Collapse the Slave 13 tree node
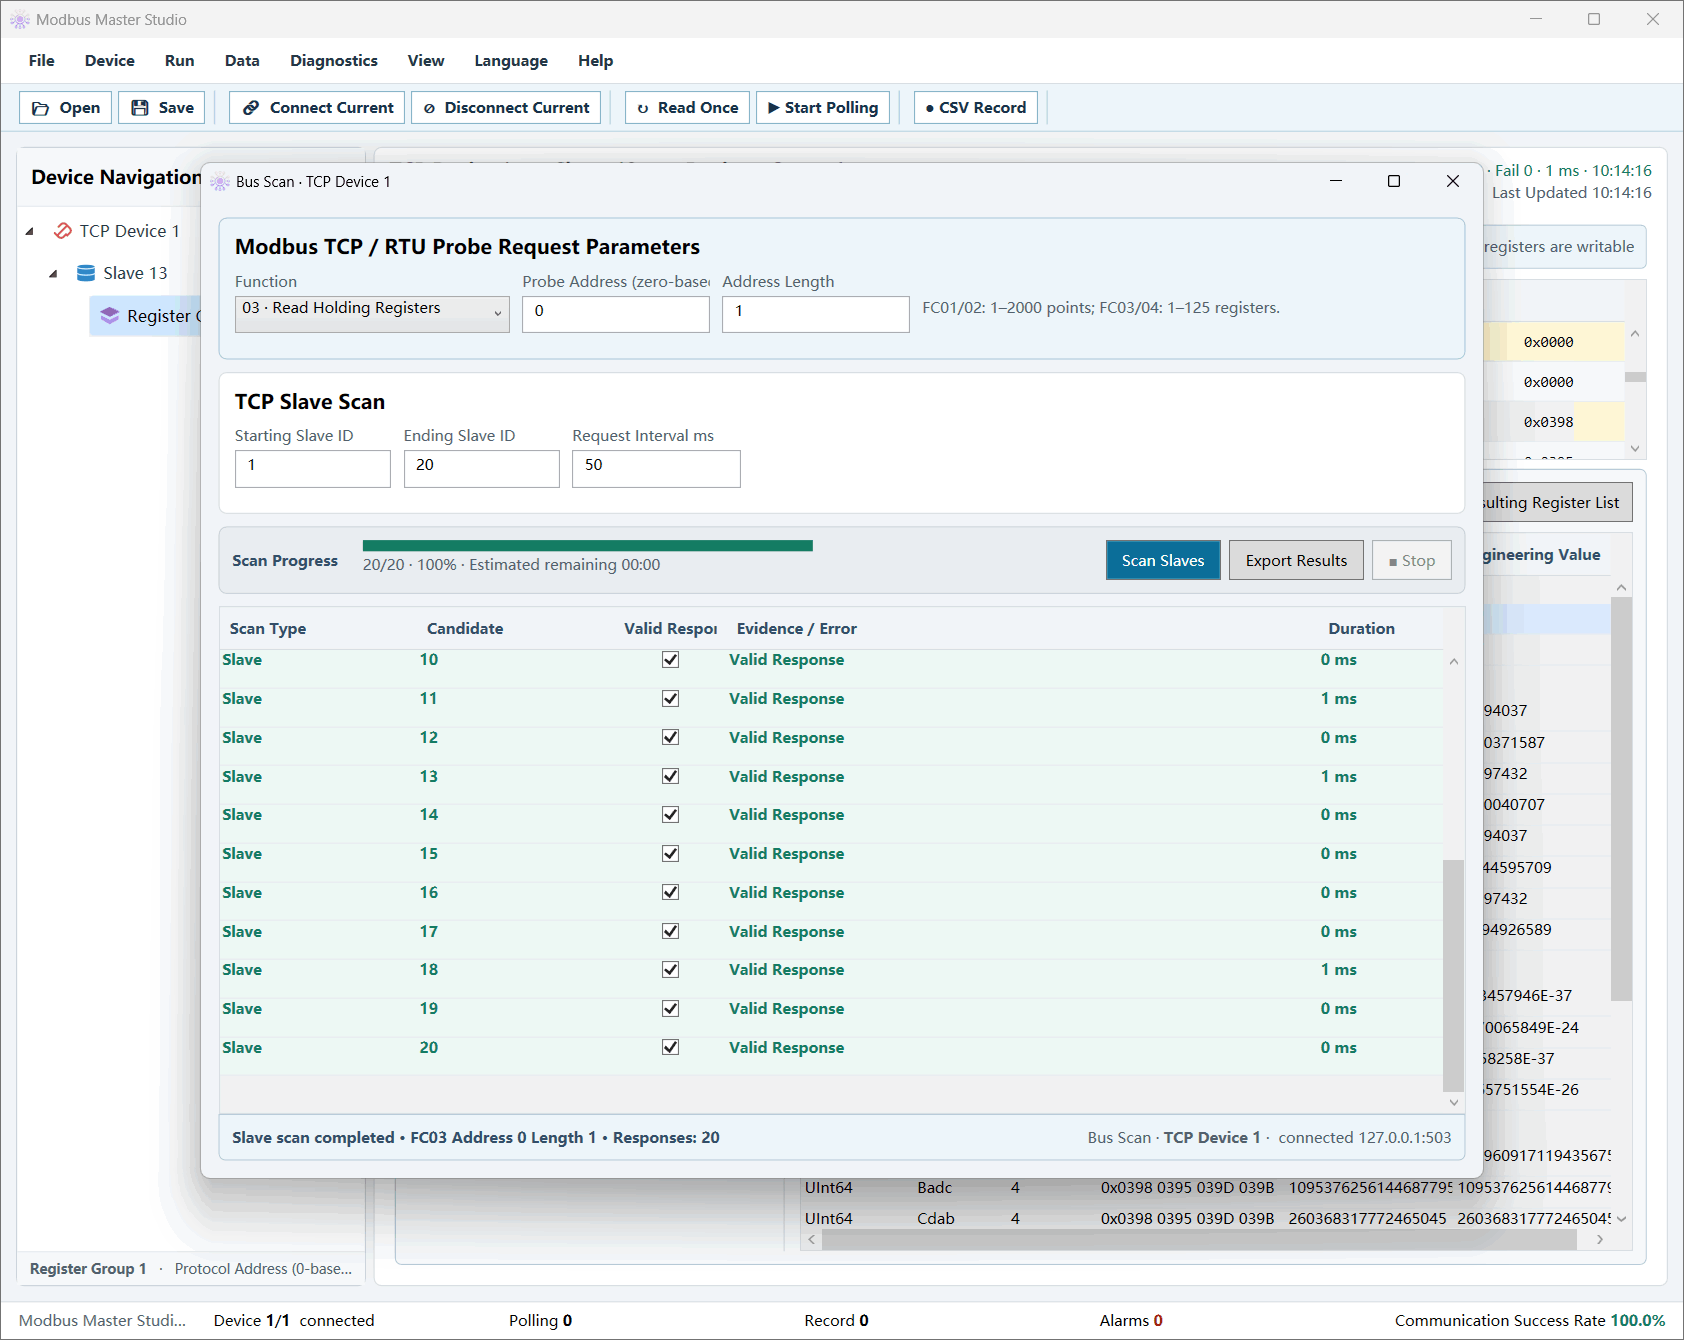The width and height of the screenshot is (1684, 1340). pos(53,273)
